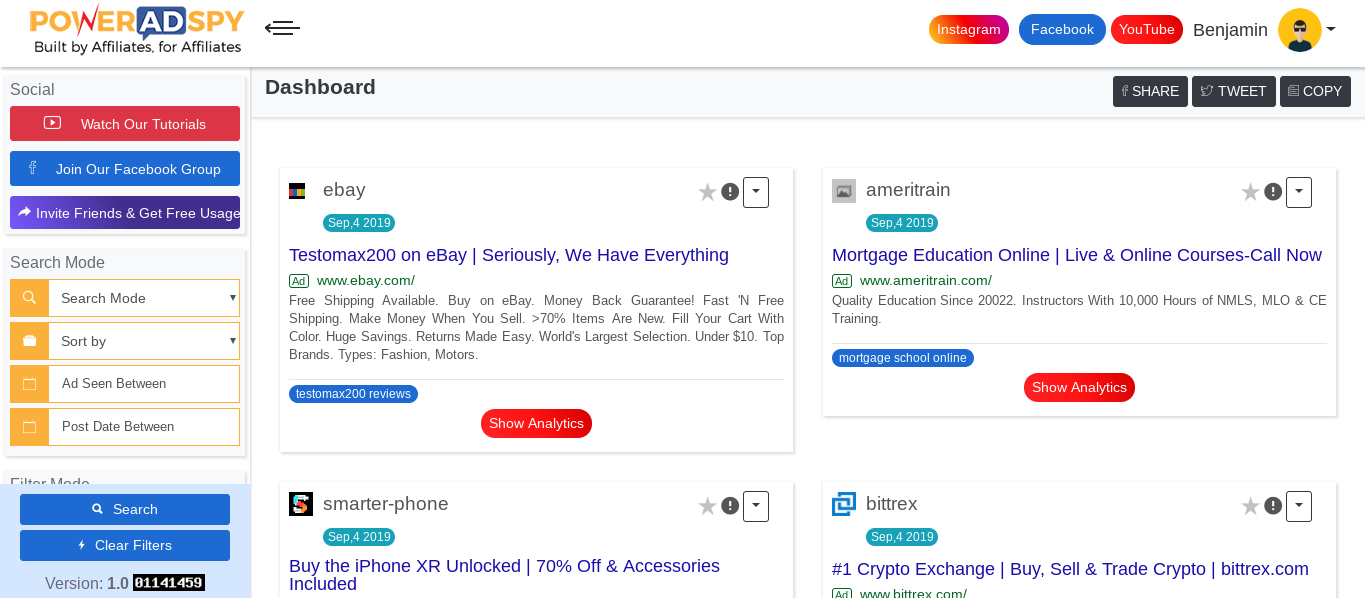Click the Clear Filters button
The width and height of the screenshot is (1365, 598).
125,545
